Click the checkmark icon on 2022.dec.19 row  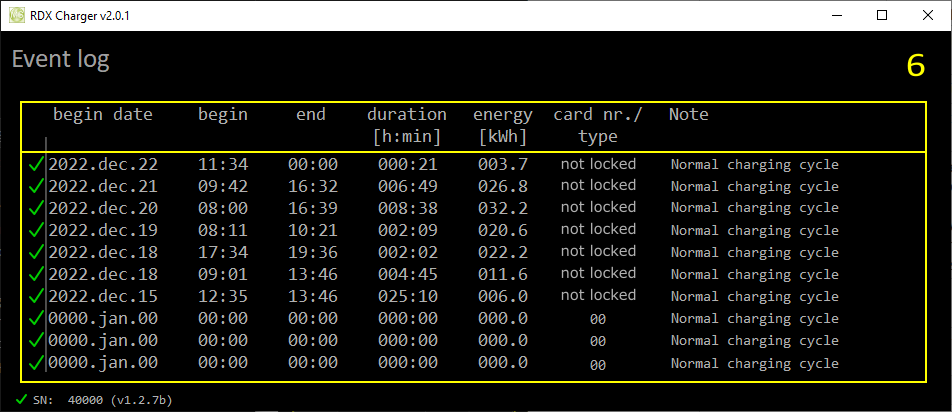point(36,230)
